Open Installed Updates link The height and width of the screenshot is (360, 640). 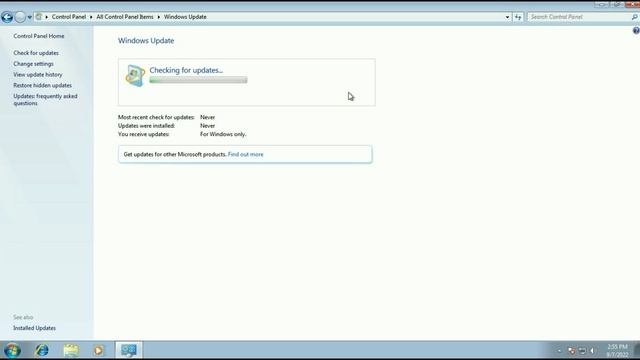click(x=34, y=328)
